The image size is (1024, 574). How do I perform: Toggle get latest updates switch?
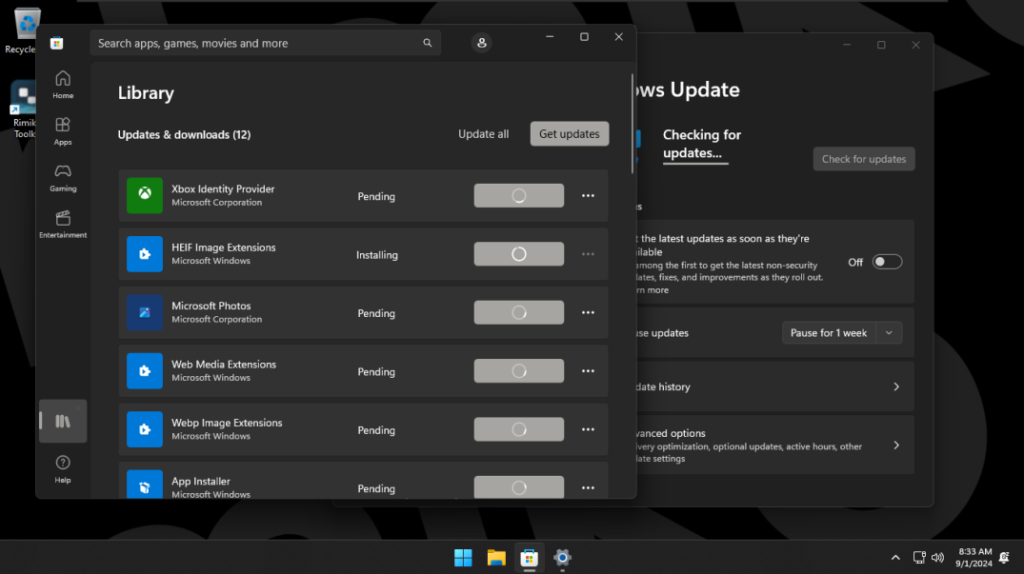887,262
